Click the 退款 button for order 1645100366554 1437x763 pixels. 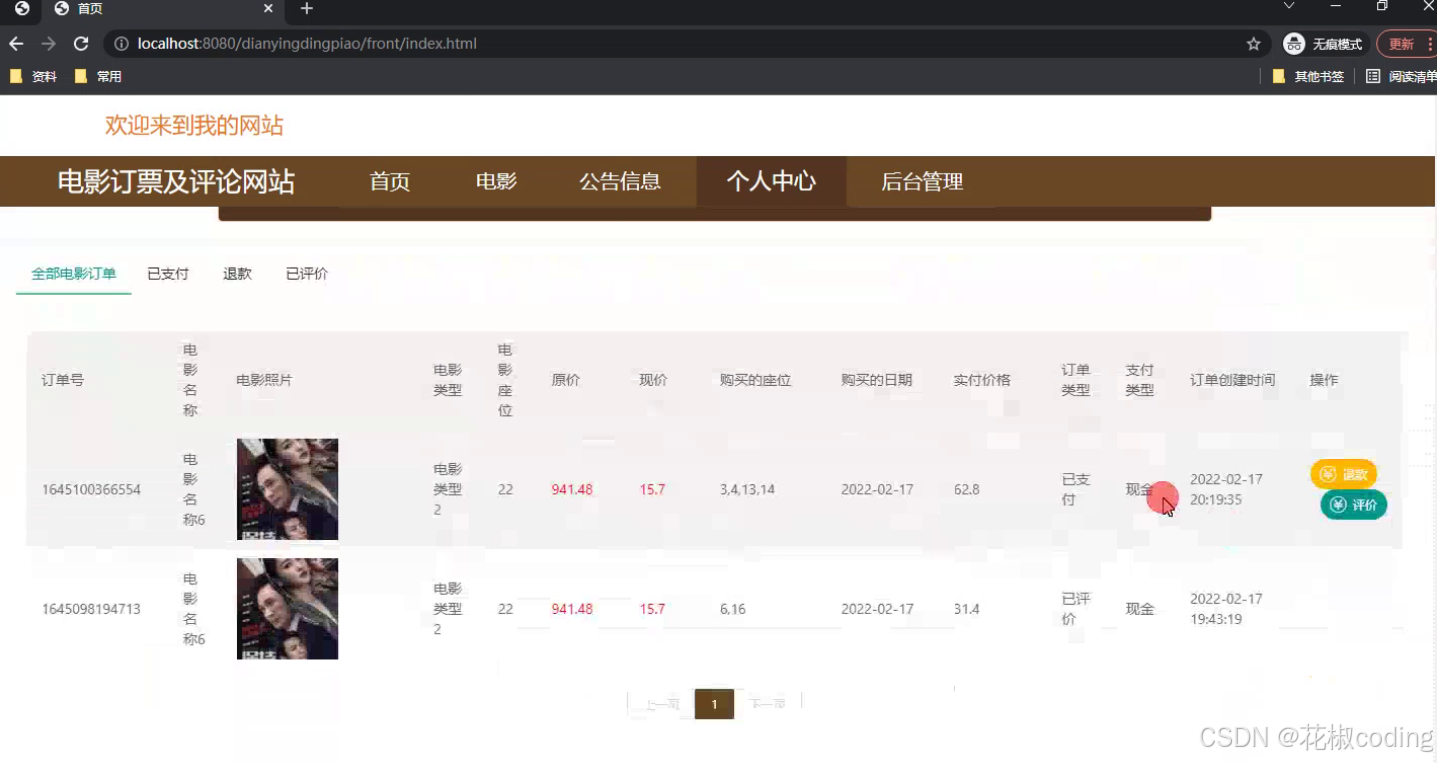pos(1343,474)
